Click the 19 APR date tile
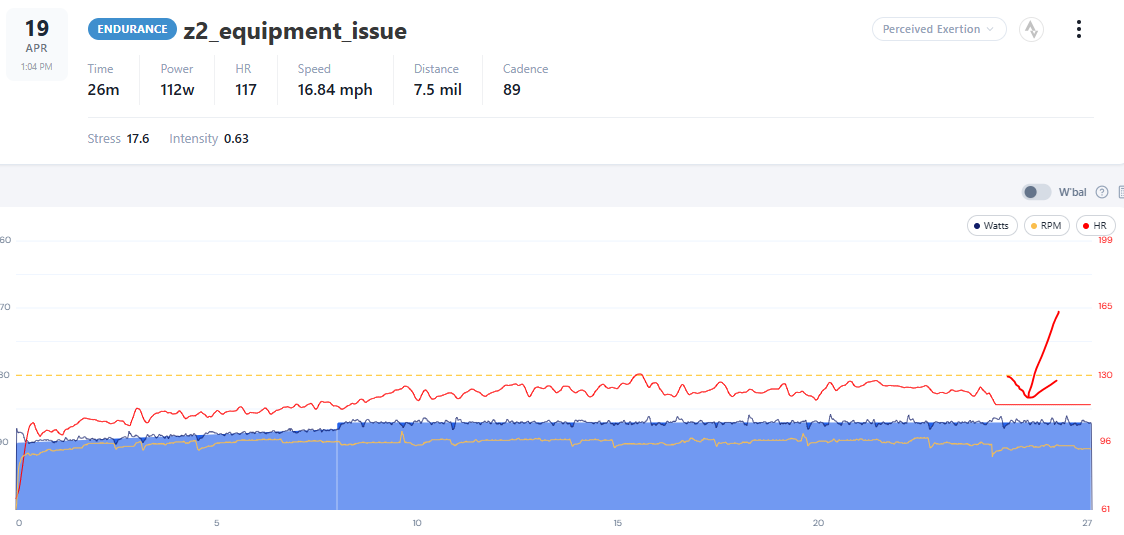The image size is (1124, 535). coord(37,44)
